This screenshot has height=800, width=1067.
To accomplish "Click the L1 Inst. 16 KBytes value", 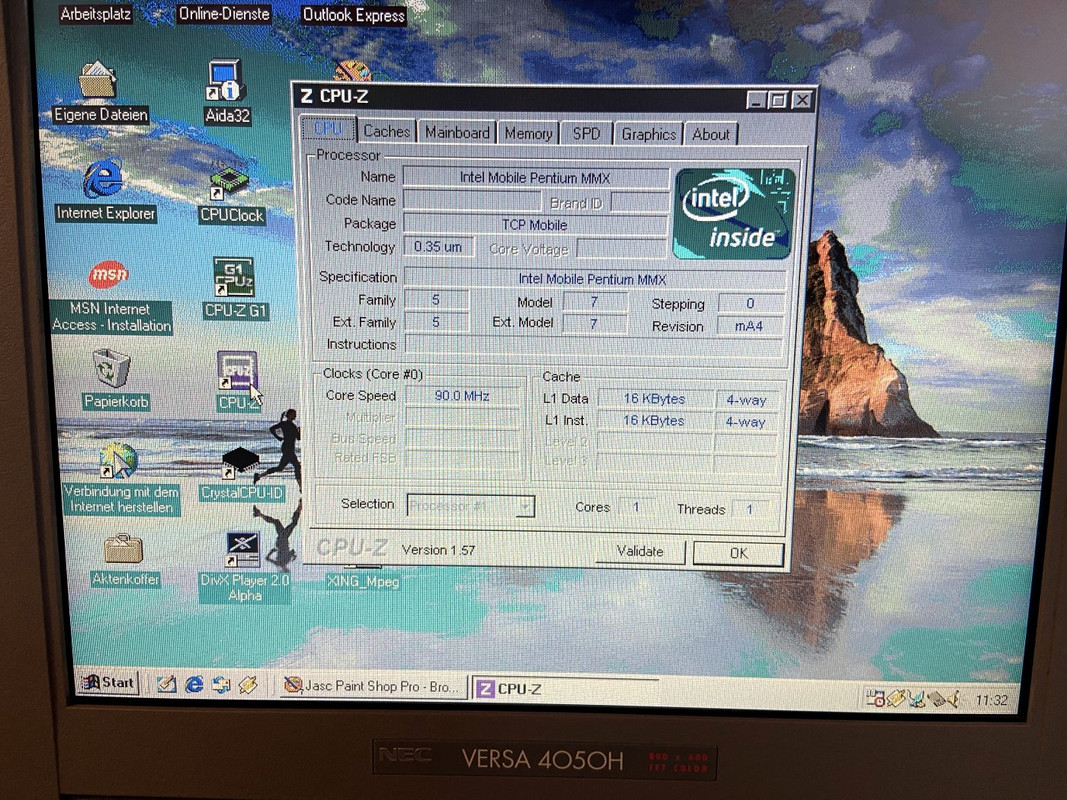I will point(654,420).
